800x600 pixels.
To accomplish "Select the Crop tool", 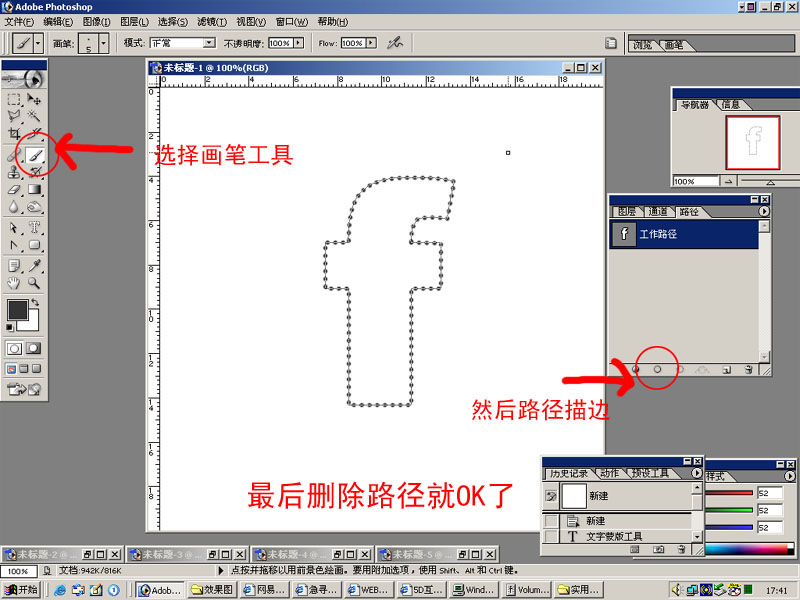I will tap(14, 134).
